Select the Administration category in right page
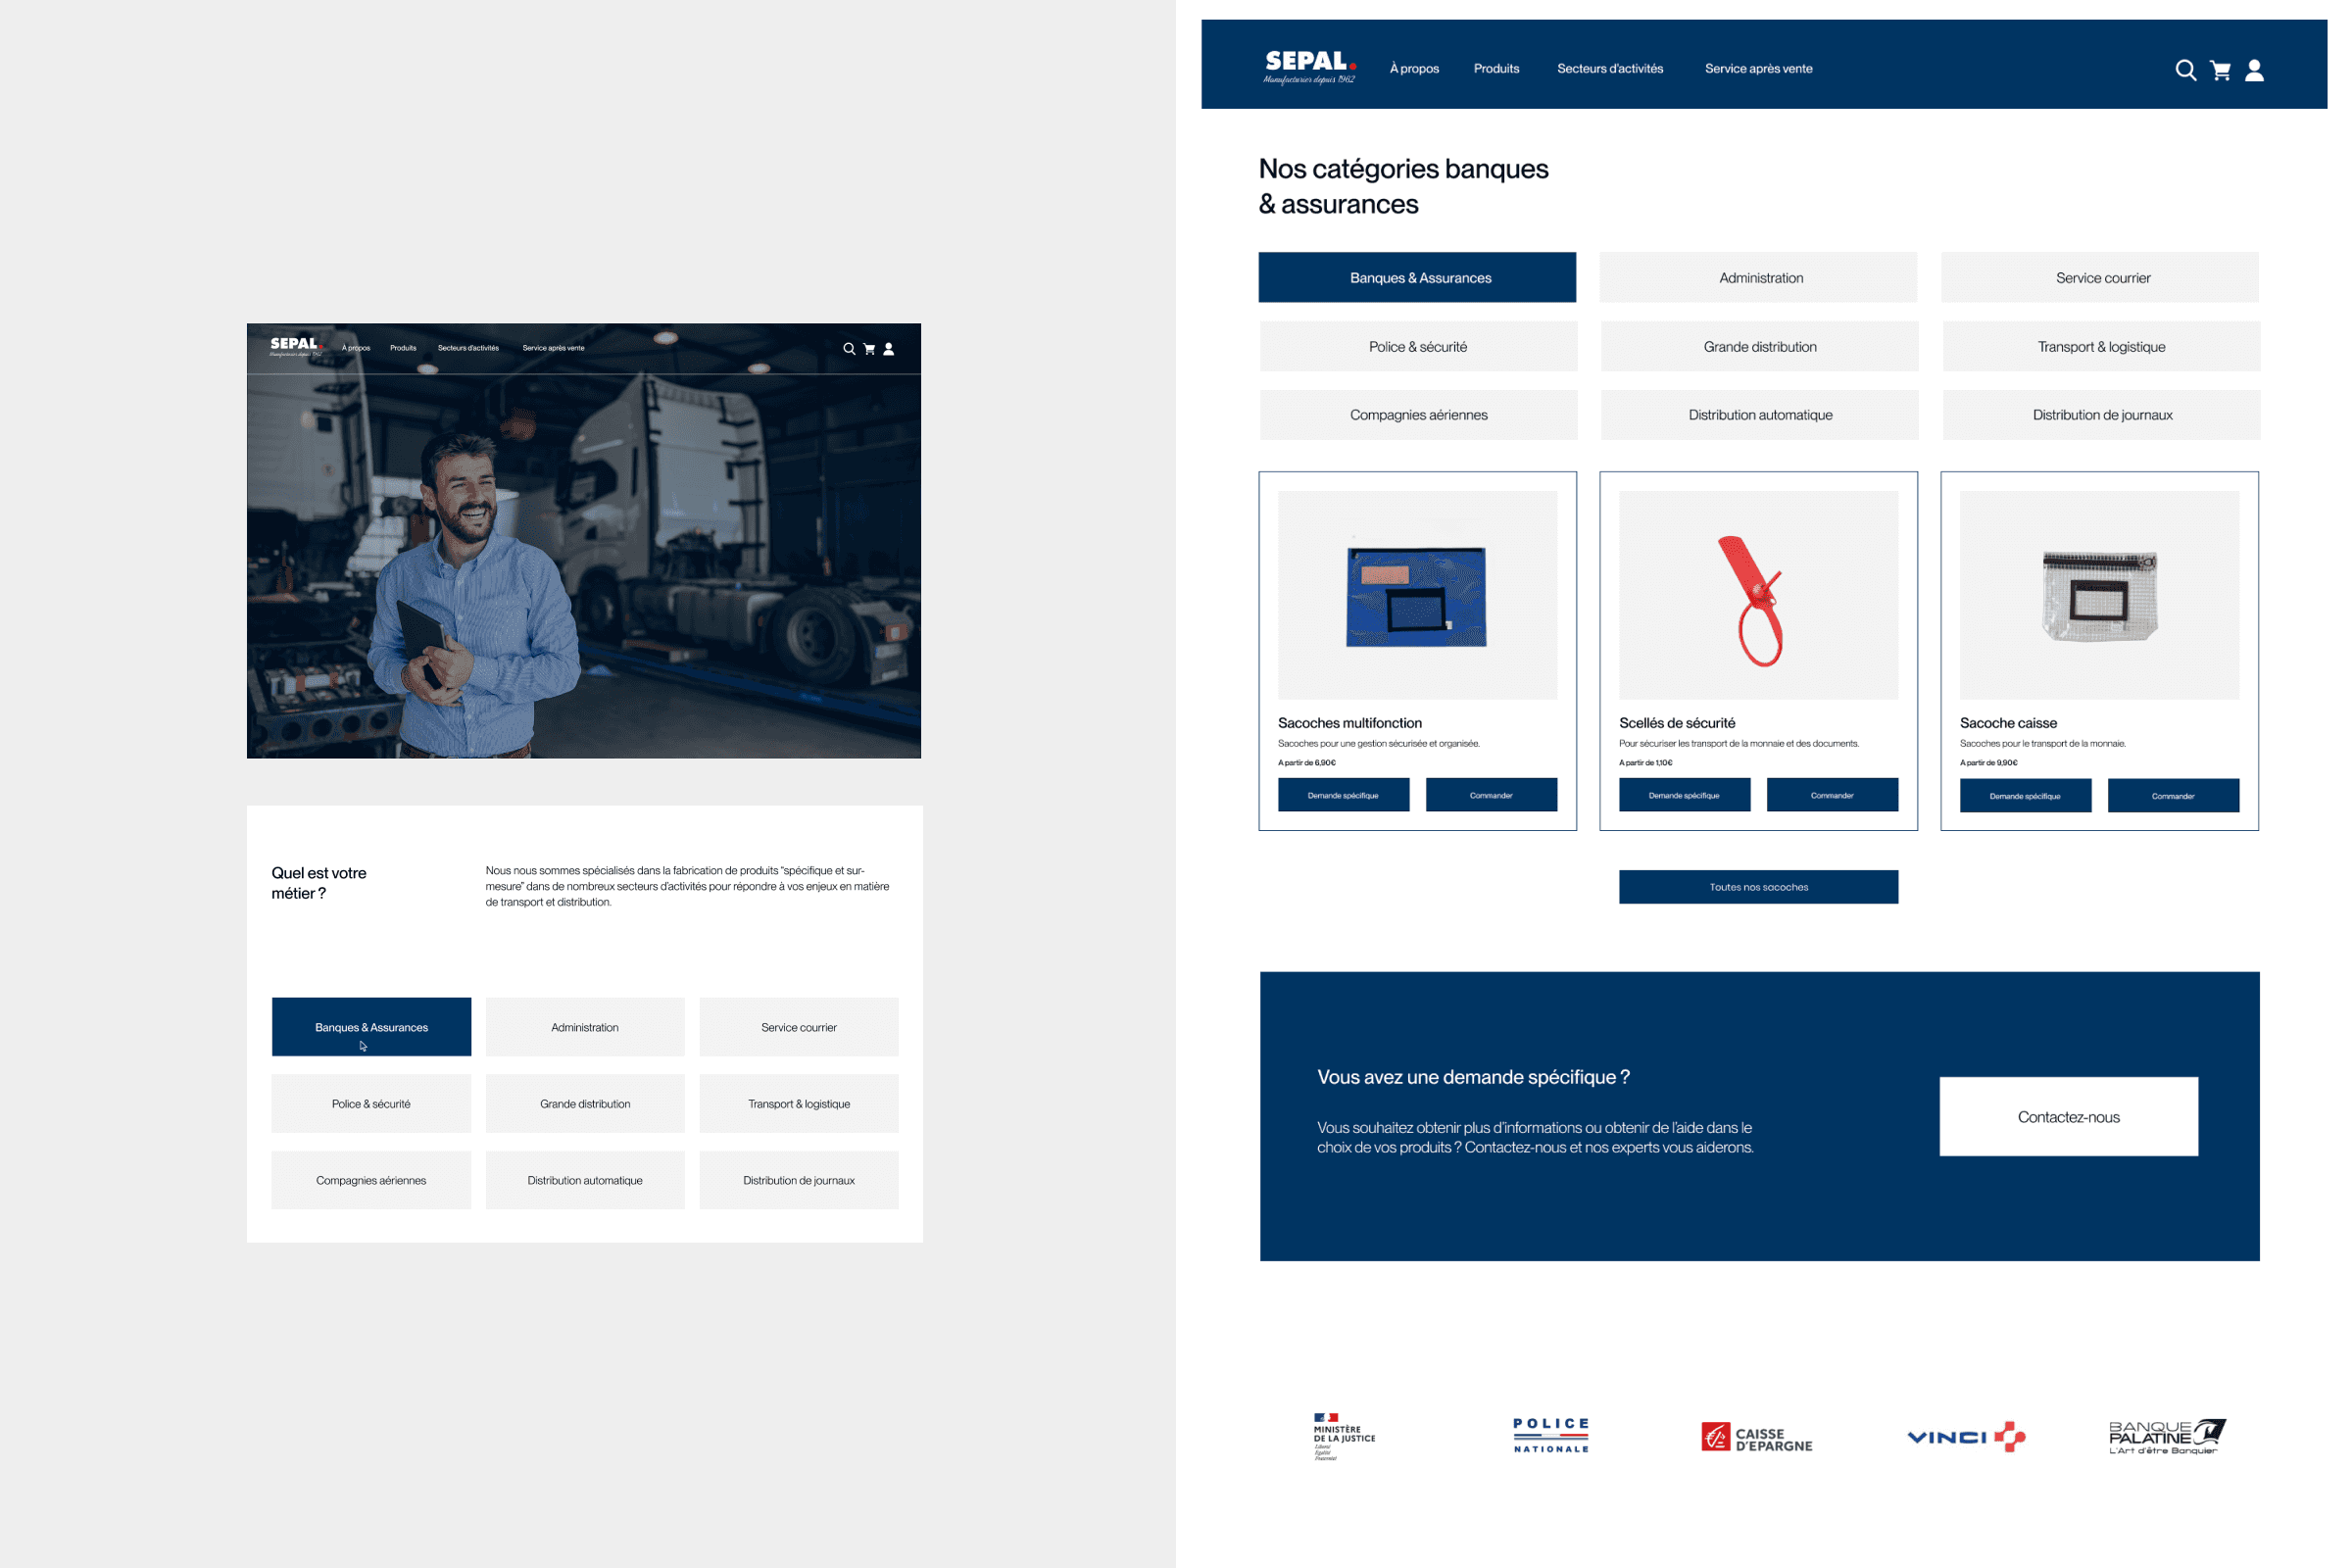2352x1568 pixels. [x=1760, y=278]
